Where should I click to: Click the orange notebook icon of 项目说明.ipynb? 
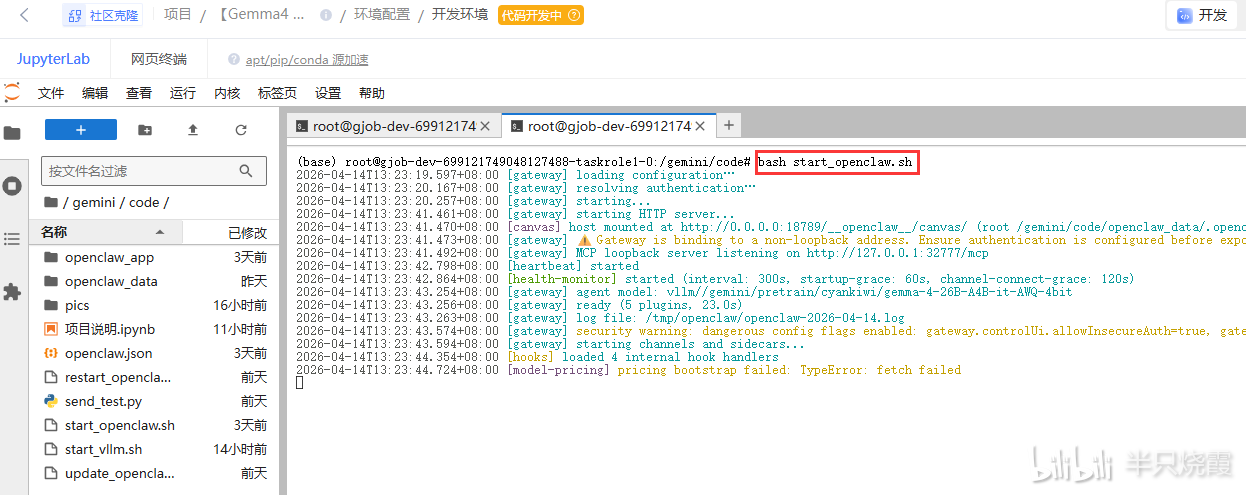[51, 329]
